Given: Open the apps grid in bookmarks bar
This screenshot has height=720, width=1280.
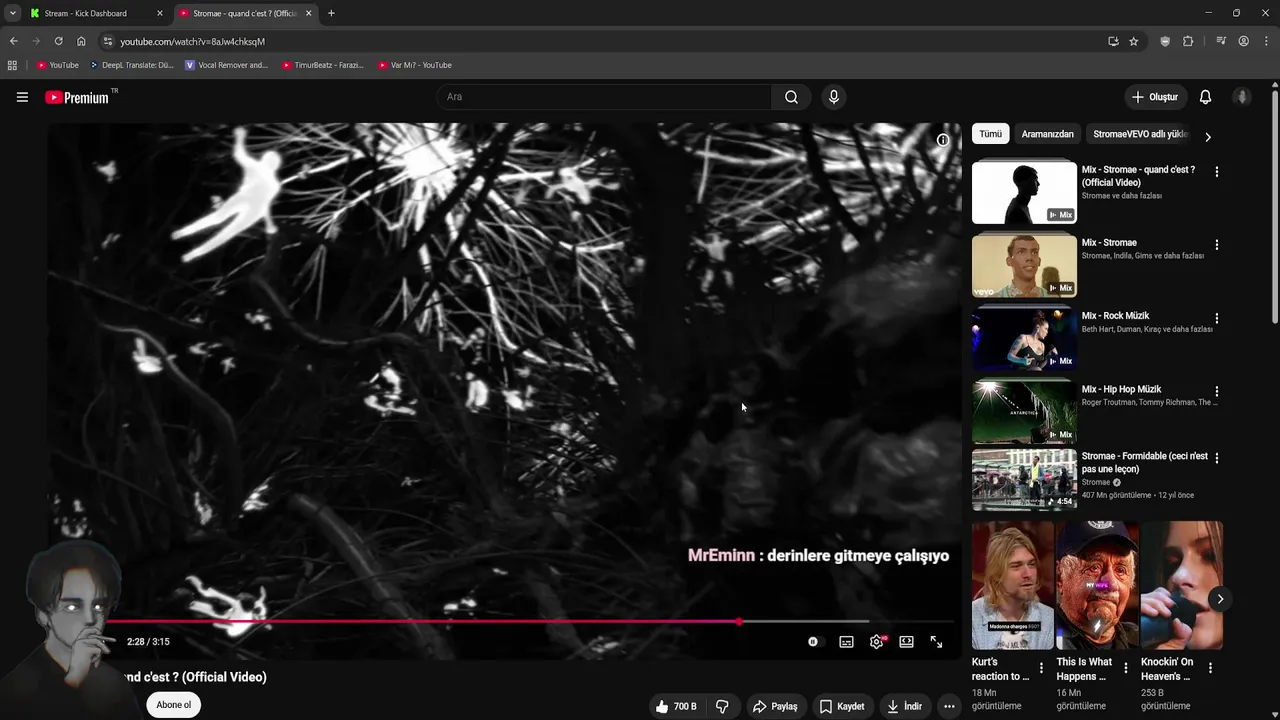Looking at the screenshot, I should [x=12, y=65].
